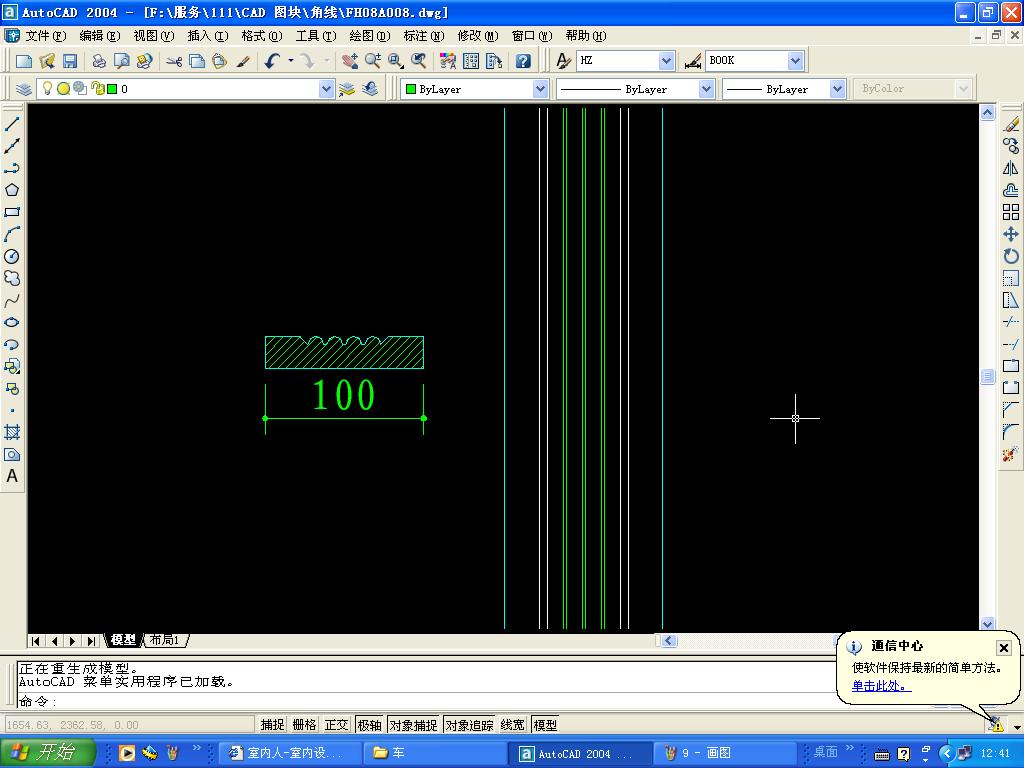Image resolution: width=1024 pixels, height=768 pixels.
Task: Choose the Rotate modify tool
Action: [1011, 256]
